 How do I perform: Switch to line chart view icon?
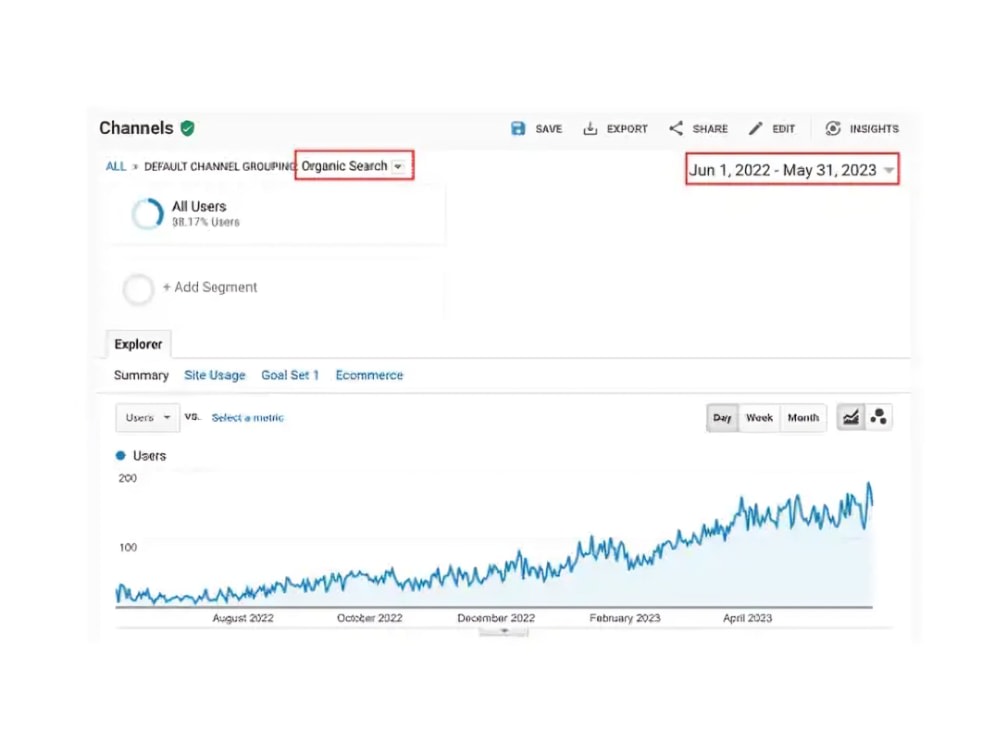click(x=851, y=418)
